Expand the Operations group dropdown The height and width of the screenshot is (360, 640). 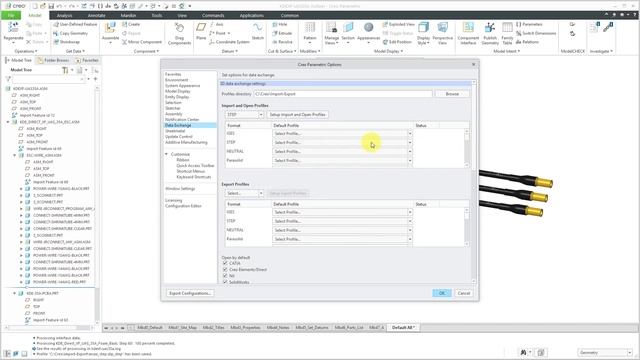pos(26,51)
